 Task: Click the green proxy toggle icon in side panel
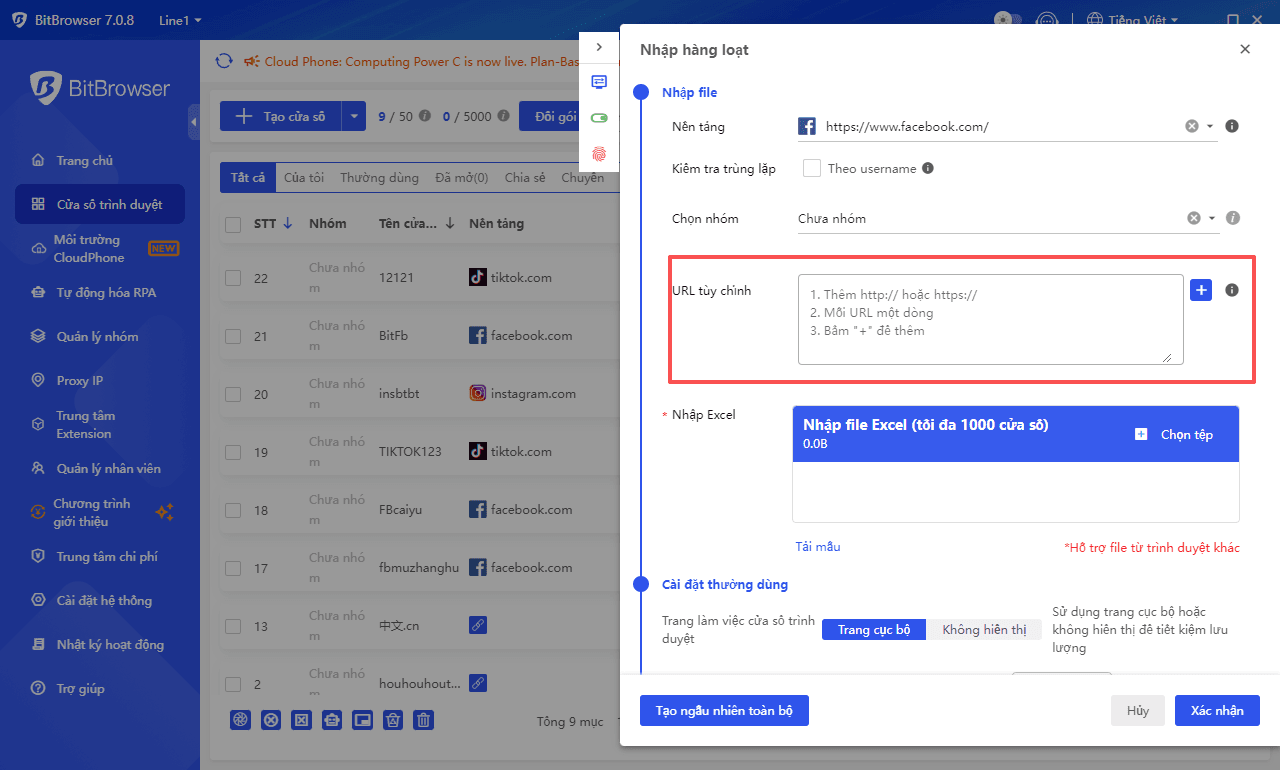(x=599, y=117)
